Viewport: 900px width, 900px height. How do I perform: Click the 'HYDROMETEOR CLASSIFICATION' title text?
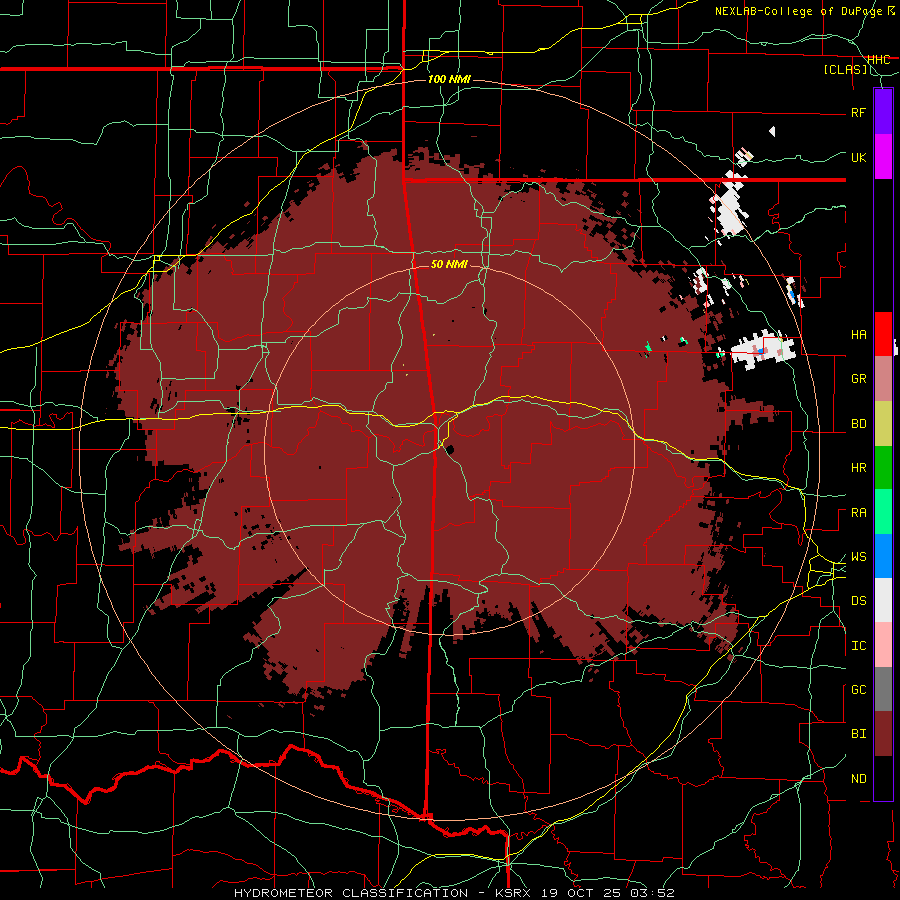point(351,893)
